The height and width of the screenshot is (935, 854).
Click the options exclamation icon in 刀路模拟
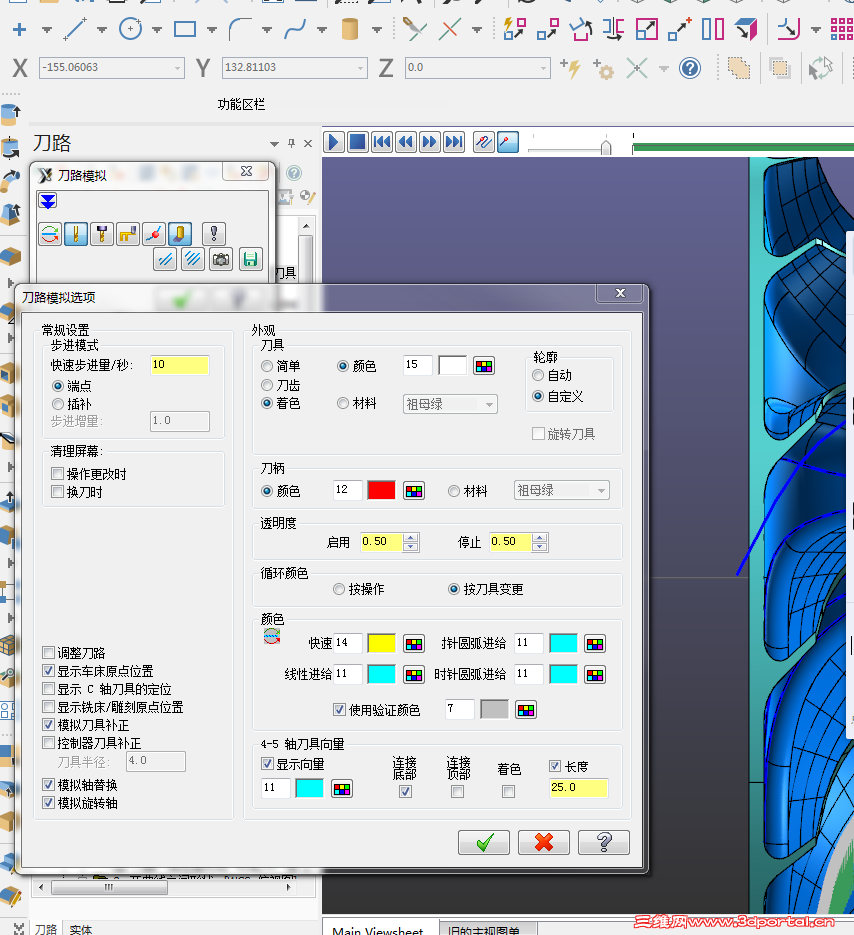click(x=214, y=234)
